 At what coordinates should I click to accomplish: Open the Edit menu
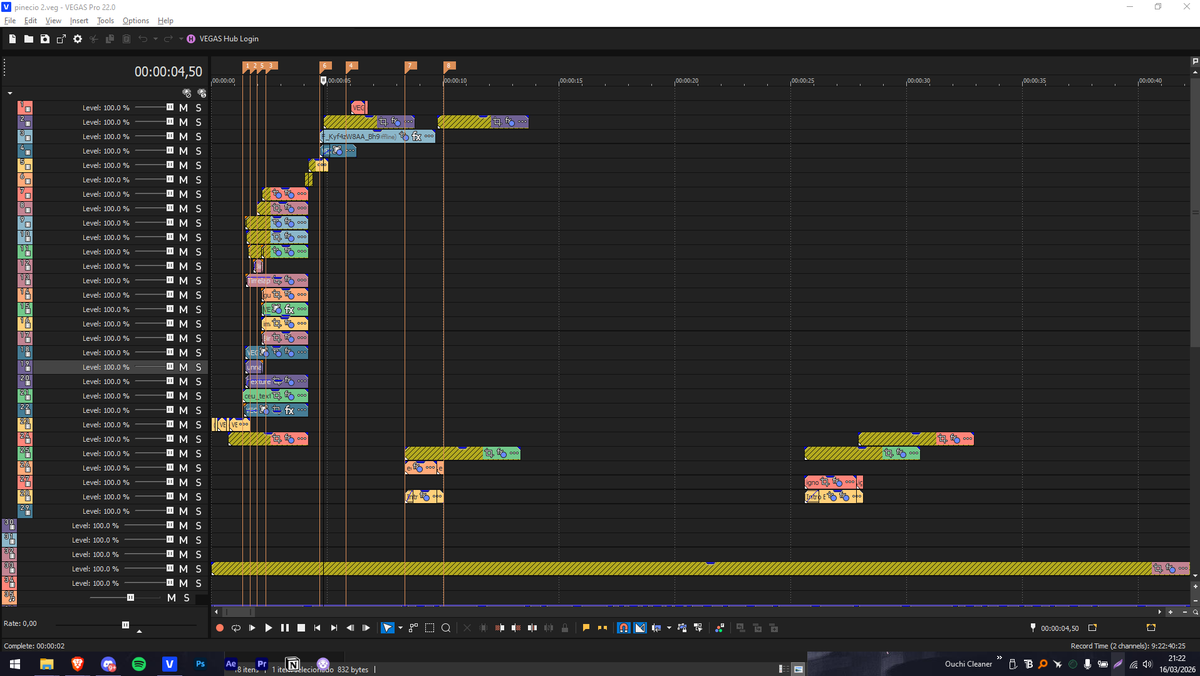pyautogui.click(x=31, y=20)
